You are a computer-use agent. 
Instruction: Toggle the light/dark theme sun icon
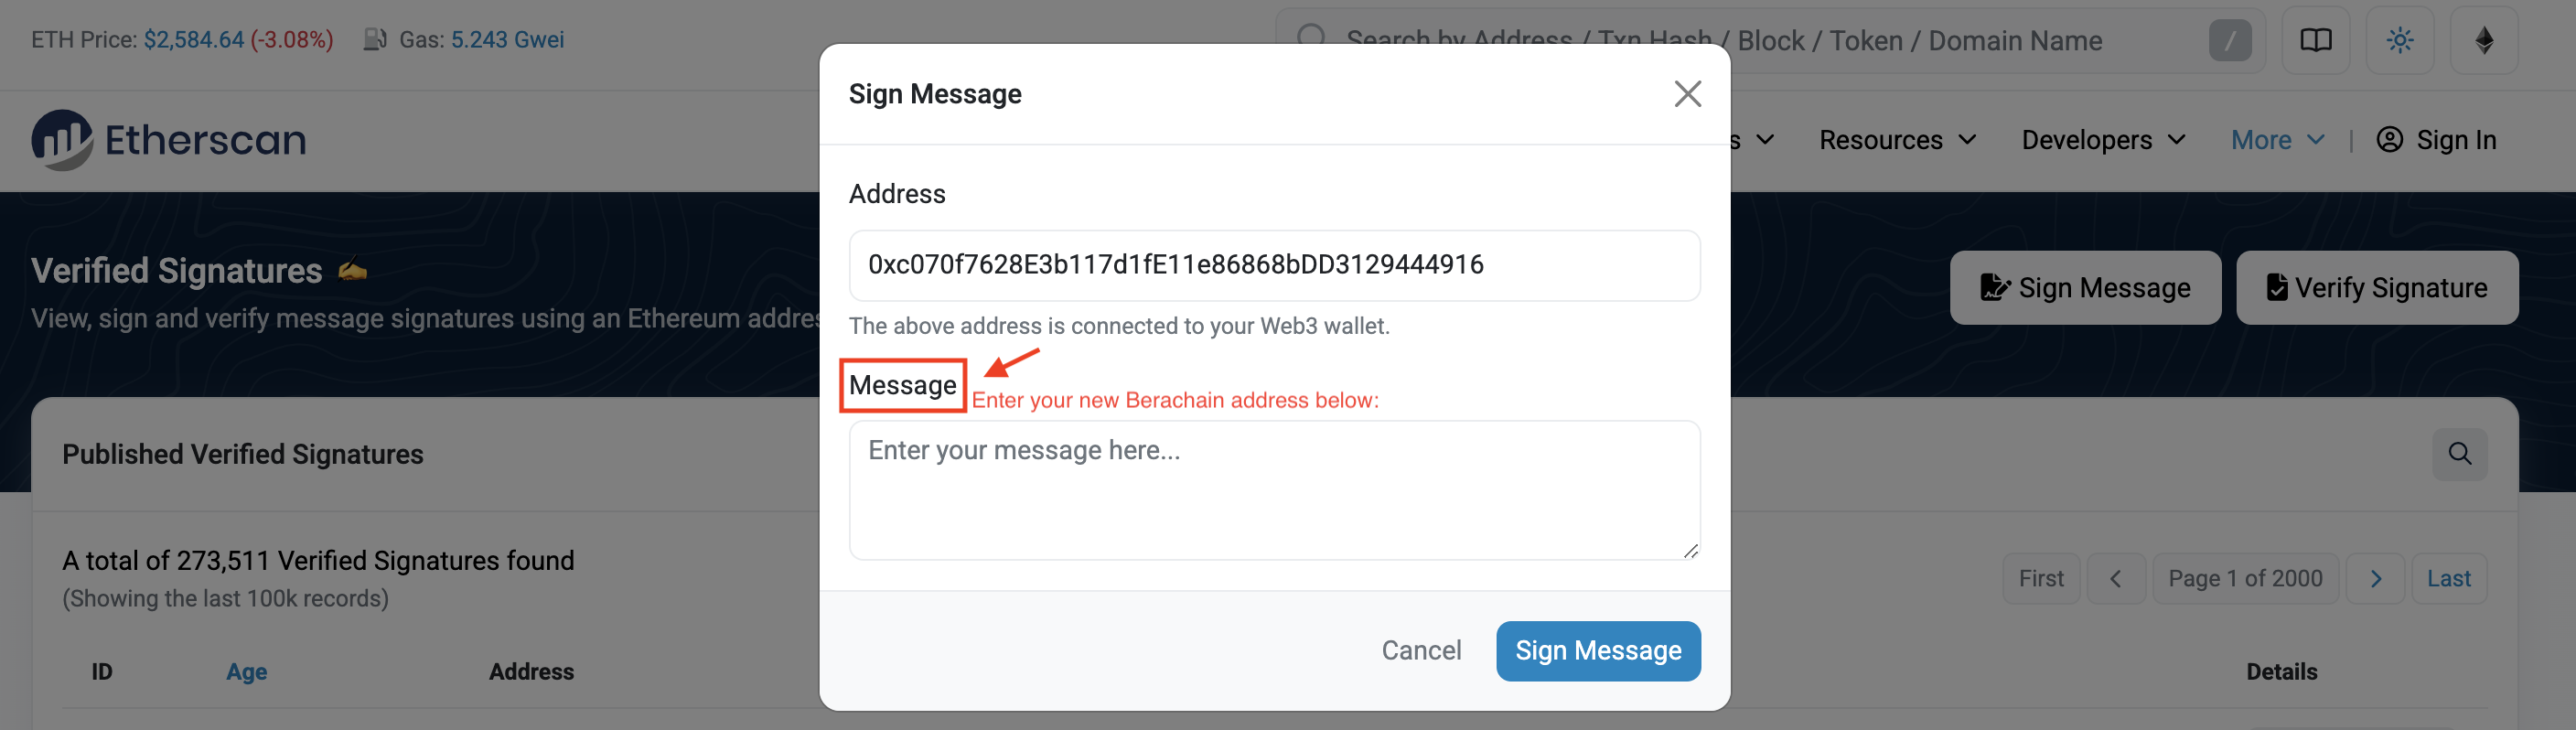2399,40
